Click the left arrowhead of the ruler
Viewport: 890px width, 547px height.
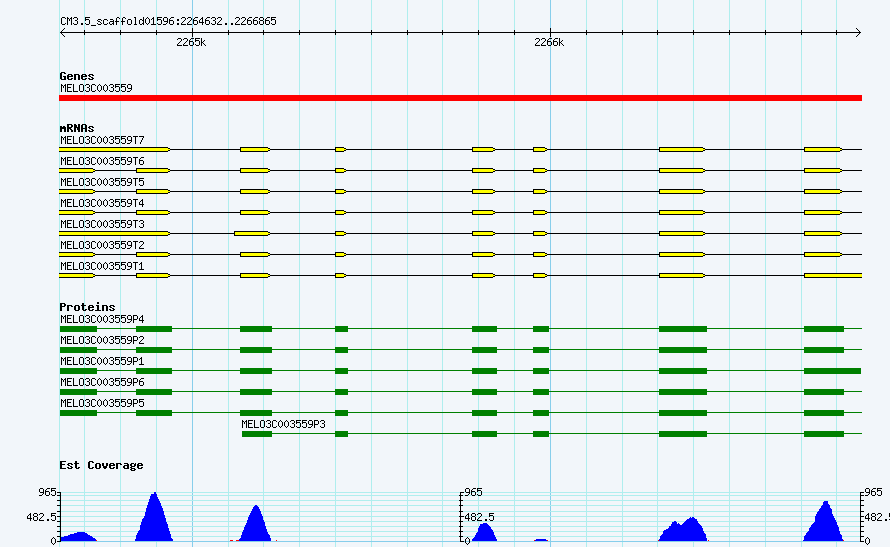[x=63, y=33]
